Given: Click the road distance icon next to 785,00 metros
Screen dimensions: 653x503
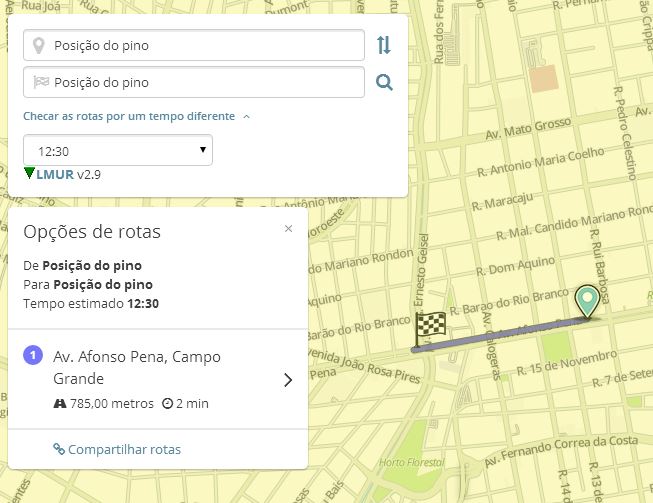Looking at the screenshot, I should point(60,403).
